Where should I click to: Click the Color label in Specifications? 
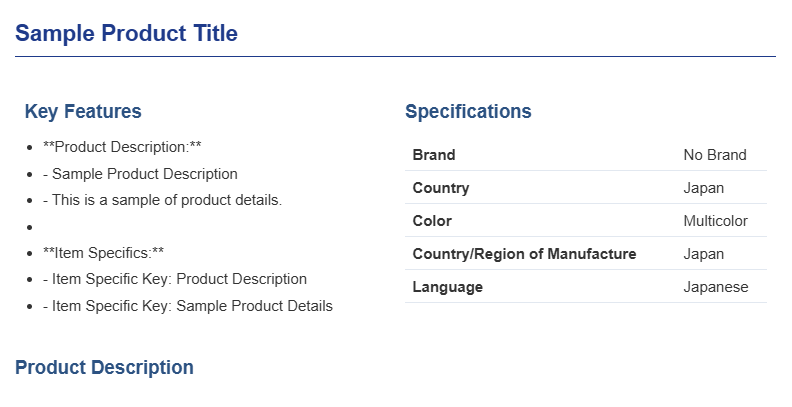[x=432, y=221]
